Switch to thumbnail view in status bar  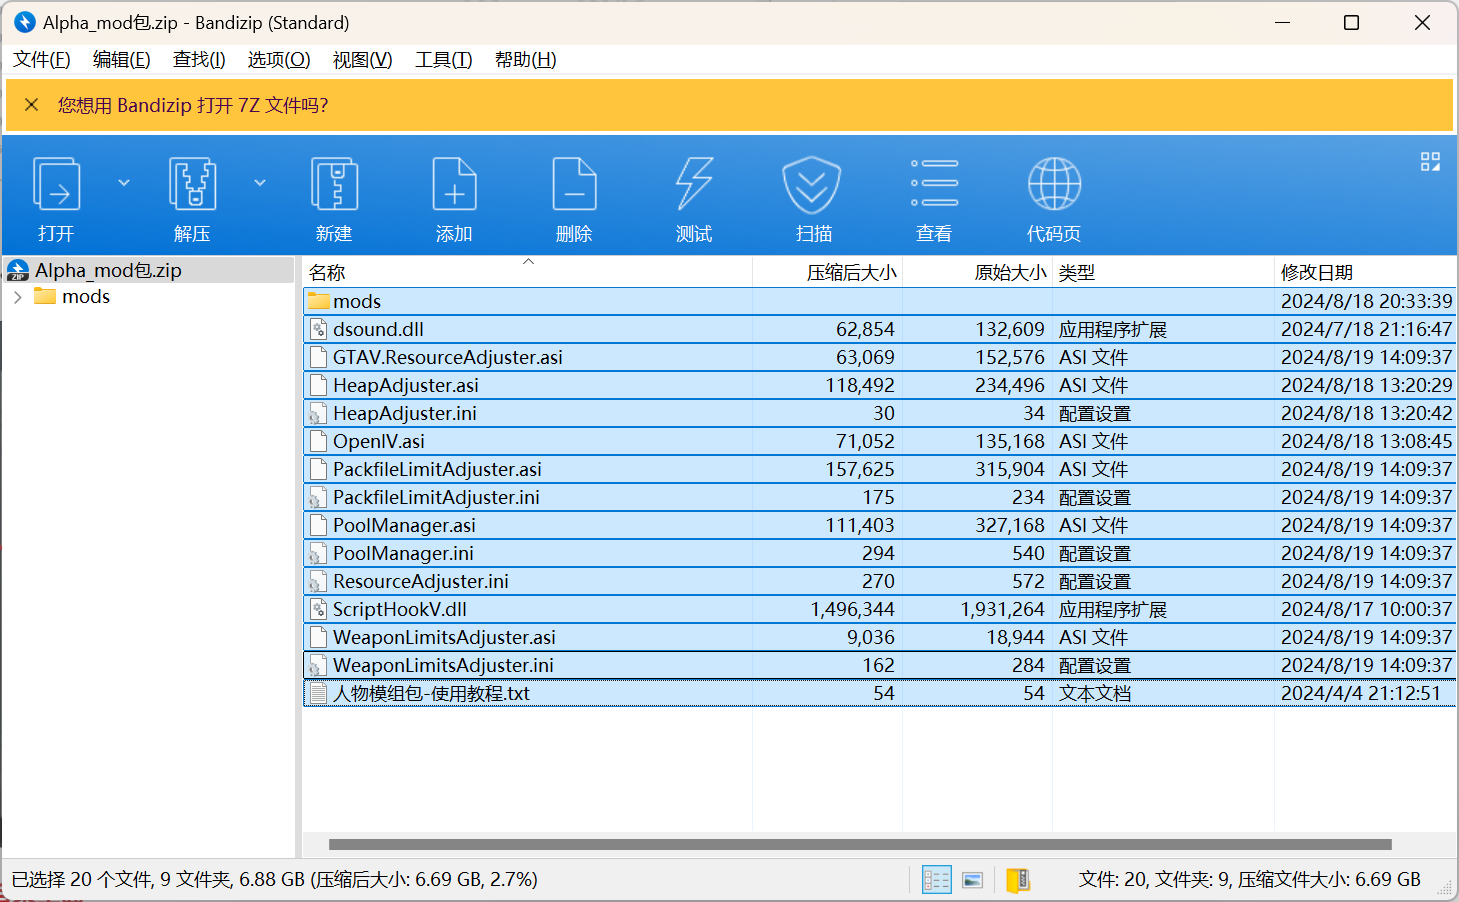[972, 880]
